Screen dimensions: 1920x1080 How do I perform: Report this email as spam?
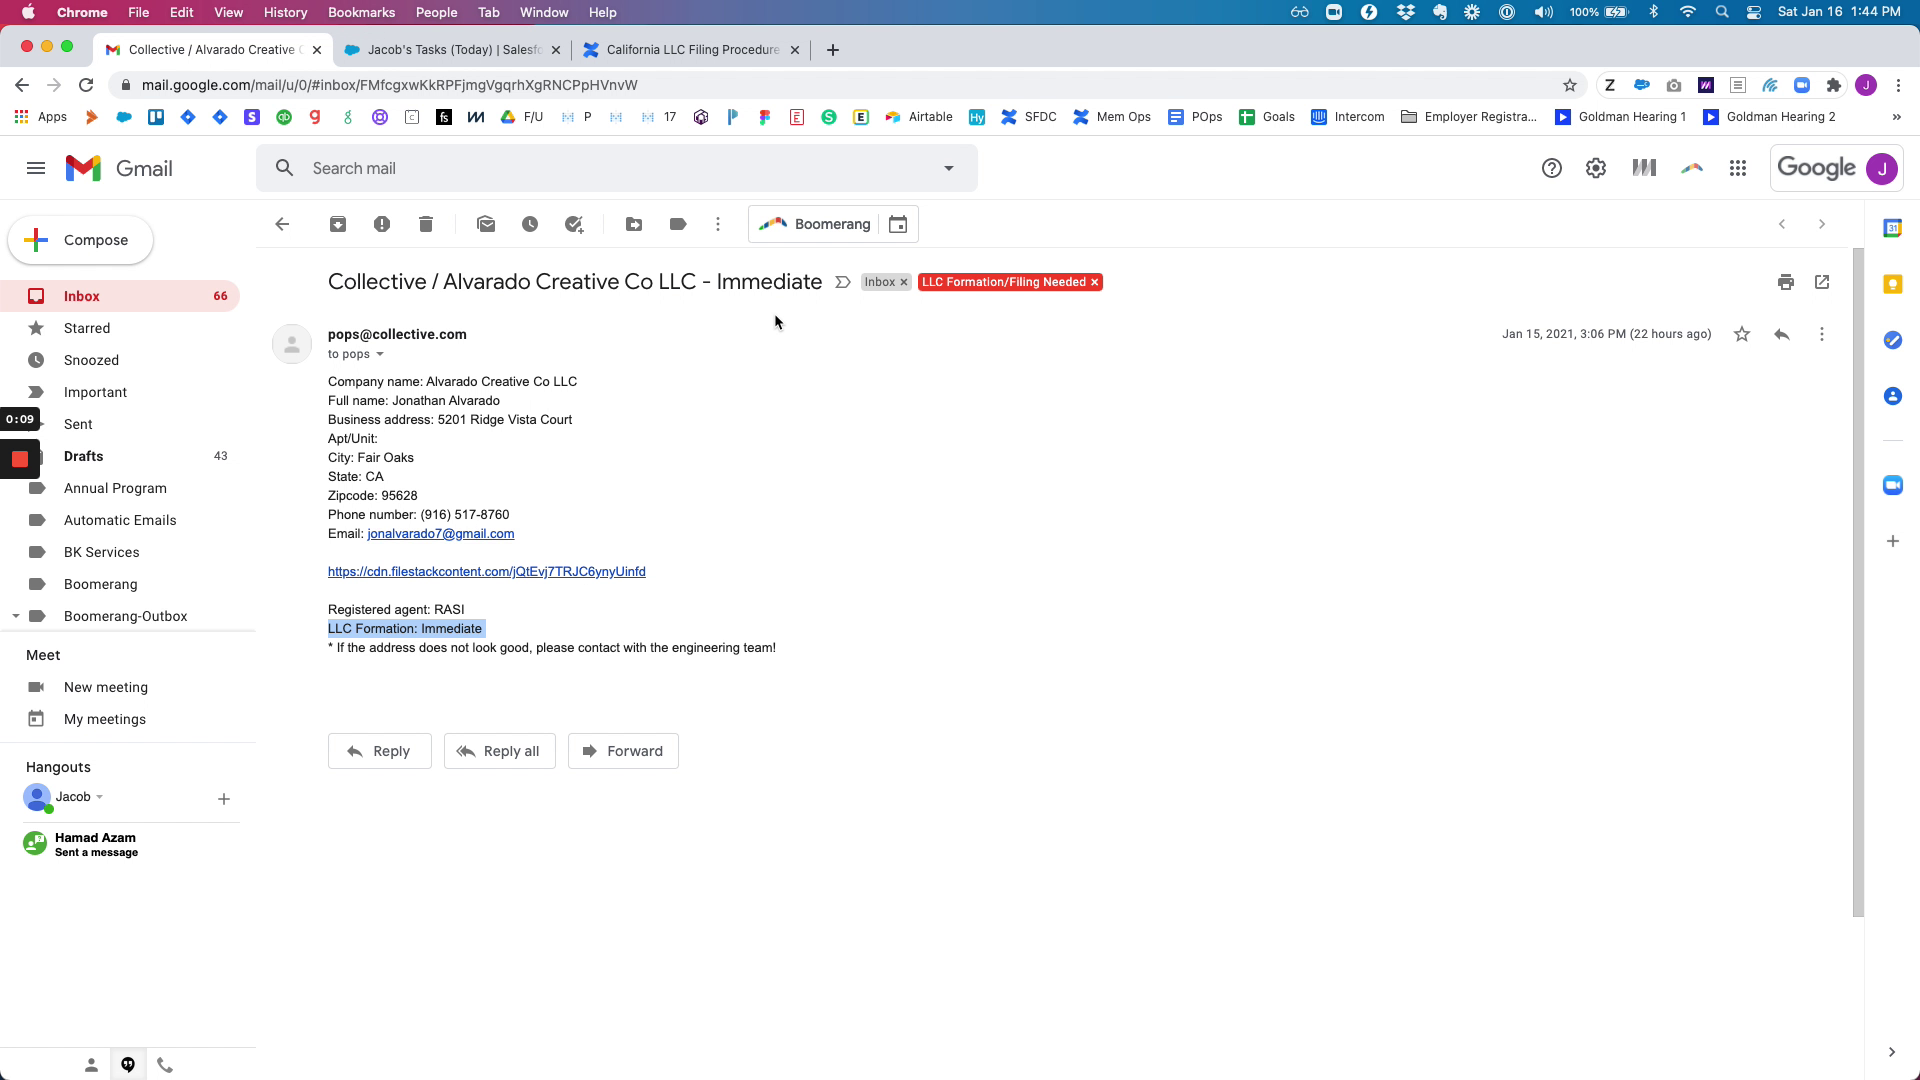(x=382, y=224)
